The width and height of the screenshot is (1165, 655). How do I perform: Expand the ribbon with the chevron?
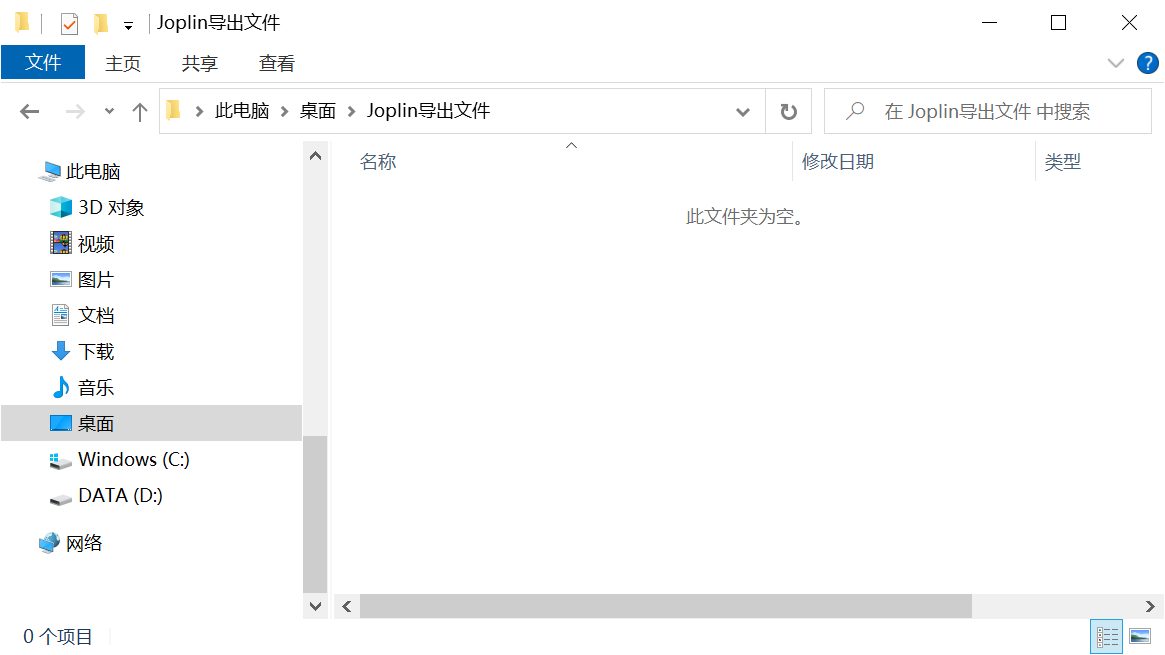click(1116, 63)
